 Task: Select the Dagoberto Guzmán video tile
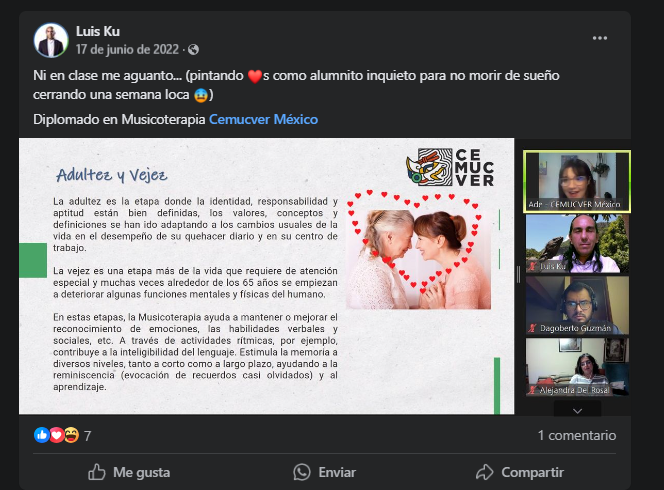point(577,305)
